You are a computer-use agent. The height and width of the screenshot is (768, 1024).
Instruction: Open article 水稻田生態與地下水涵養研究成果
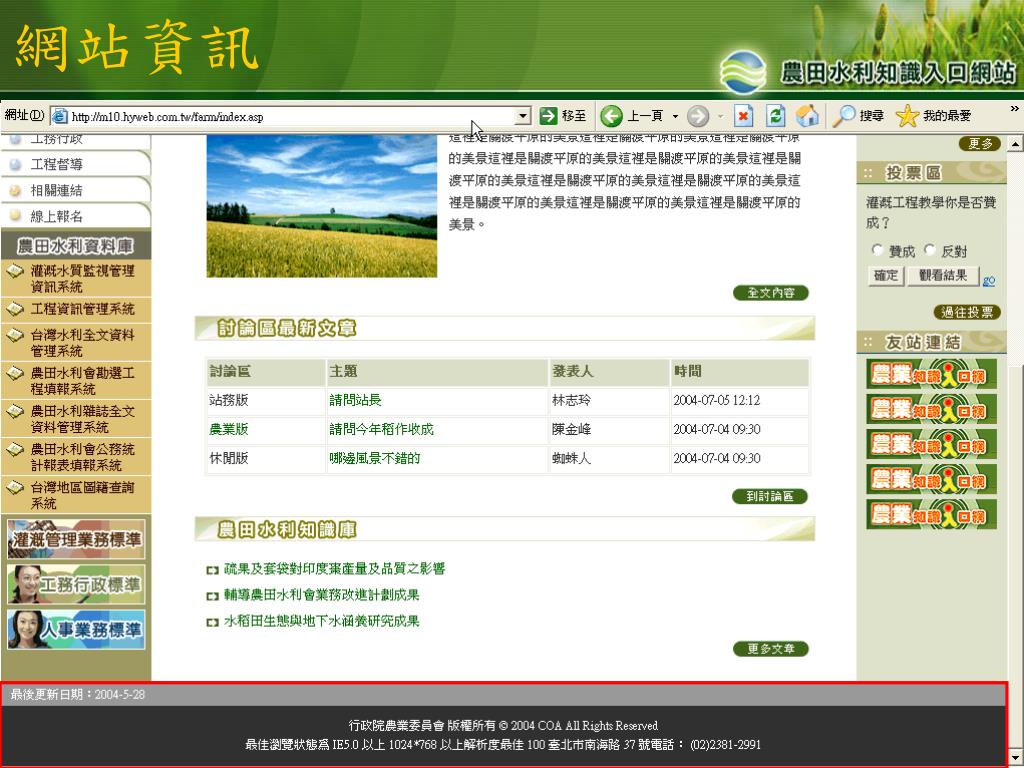pos(321,621)
